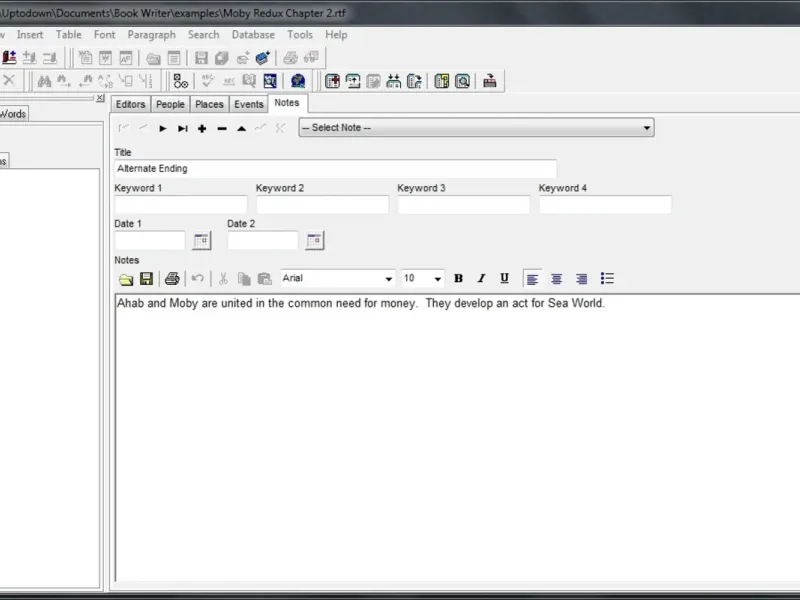Screen dimensions: 800x600
Task: Open the Font menu
Action: 105,35
